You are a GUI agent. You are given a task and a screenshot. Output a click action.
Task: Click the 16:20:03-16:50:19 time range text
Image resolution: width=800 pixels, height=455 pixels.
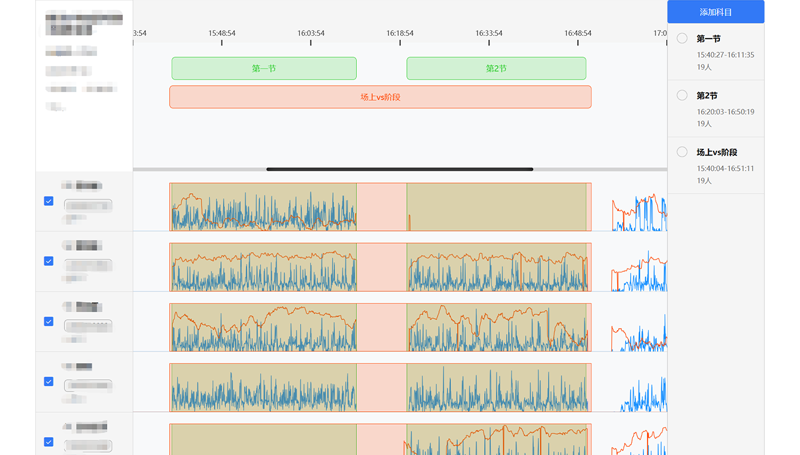pyautogui.click(x=725, y=112)
